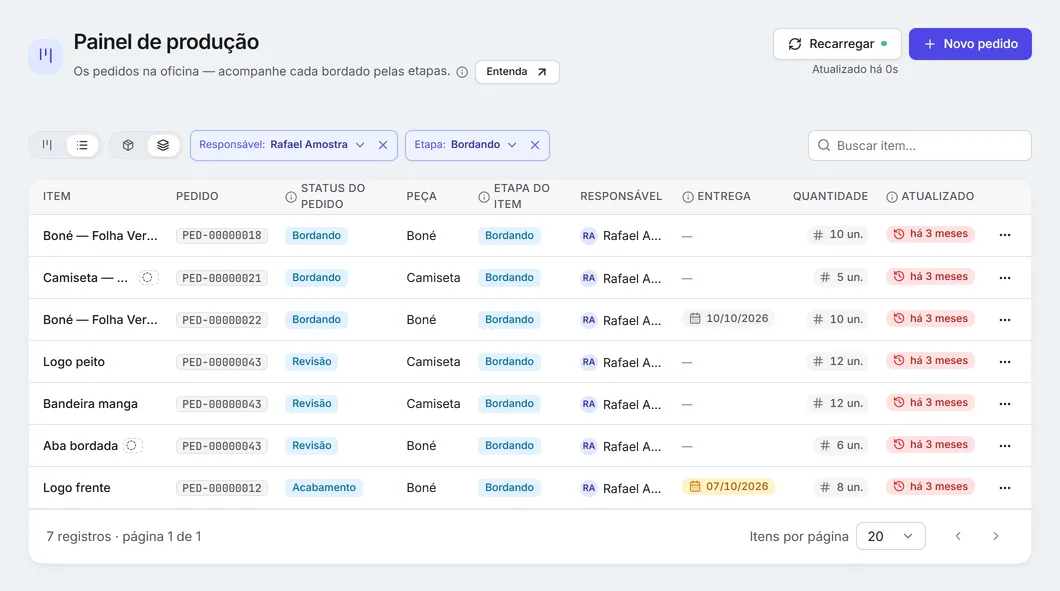Open Bandeira manga item
Screen dimensions: 1060x591
(90, 404)
